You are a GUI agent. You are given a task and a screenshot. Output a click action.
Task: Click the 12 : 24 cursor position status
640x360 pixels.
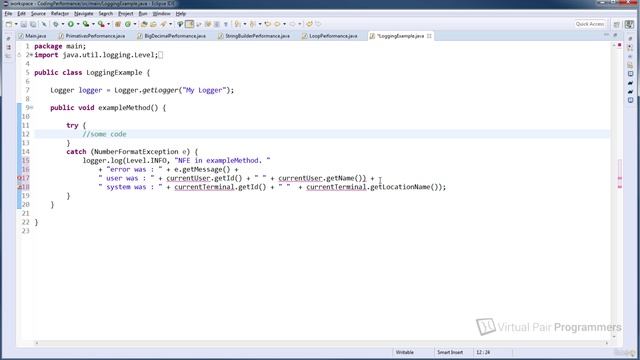(483, 352)
